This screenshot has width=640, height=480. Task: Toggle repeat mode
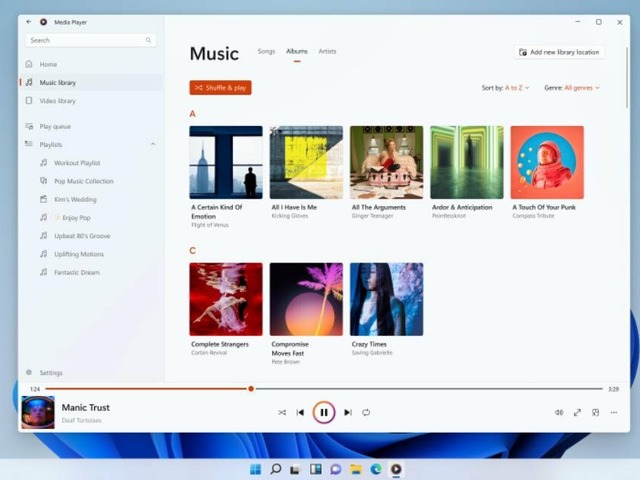tap(366, 412)
